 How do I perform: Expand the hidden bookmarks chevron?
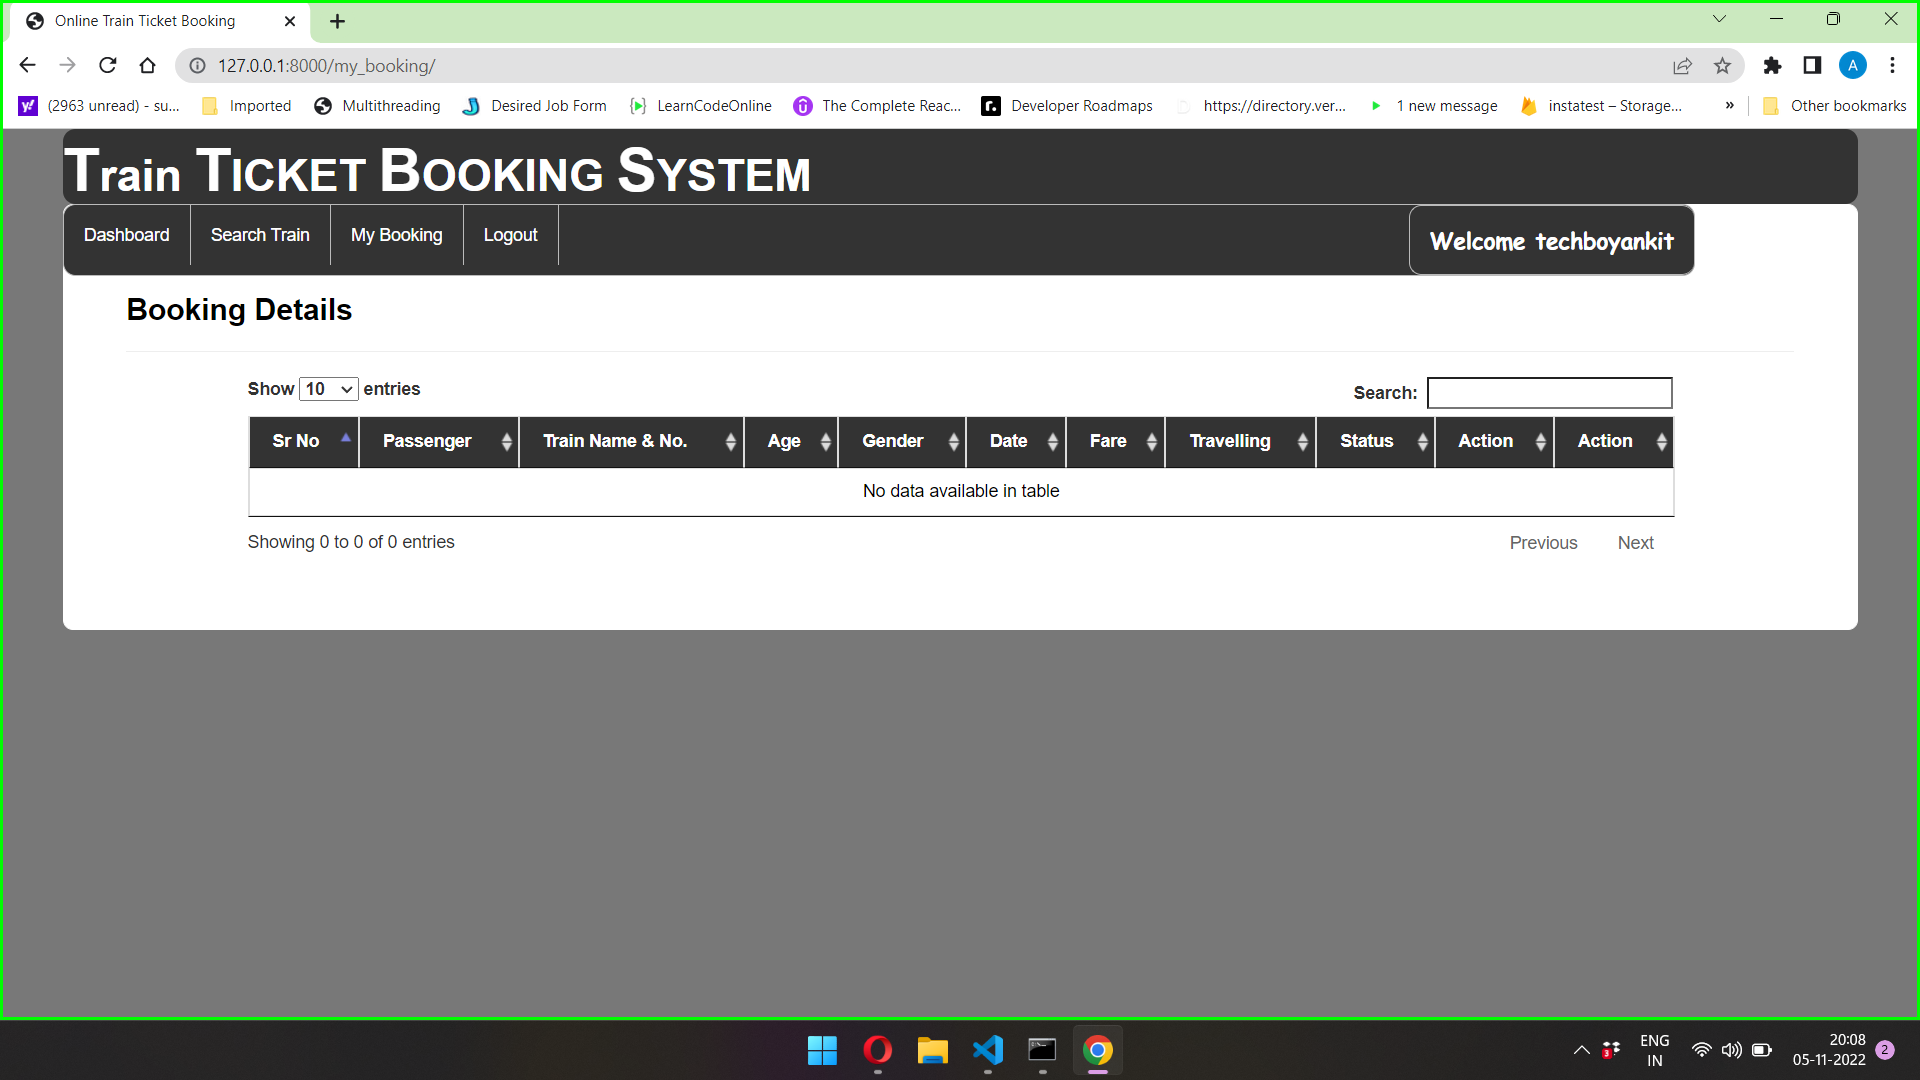tap(1729, 105)
